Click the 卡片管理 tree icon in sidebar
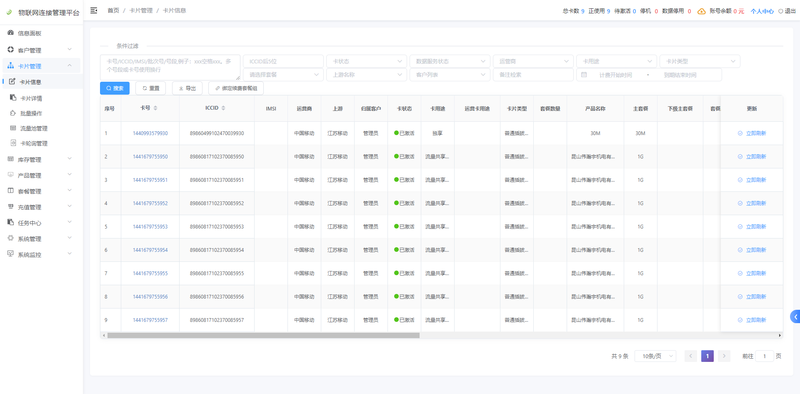This screenshot has height=394, width=800. click(11, 66)
